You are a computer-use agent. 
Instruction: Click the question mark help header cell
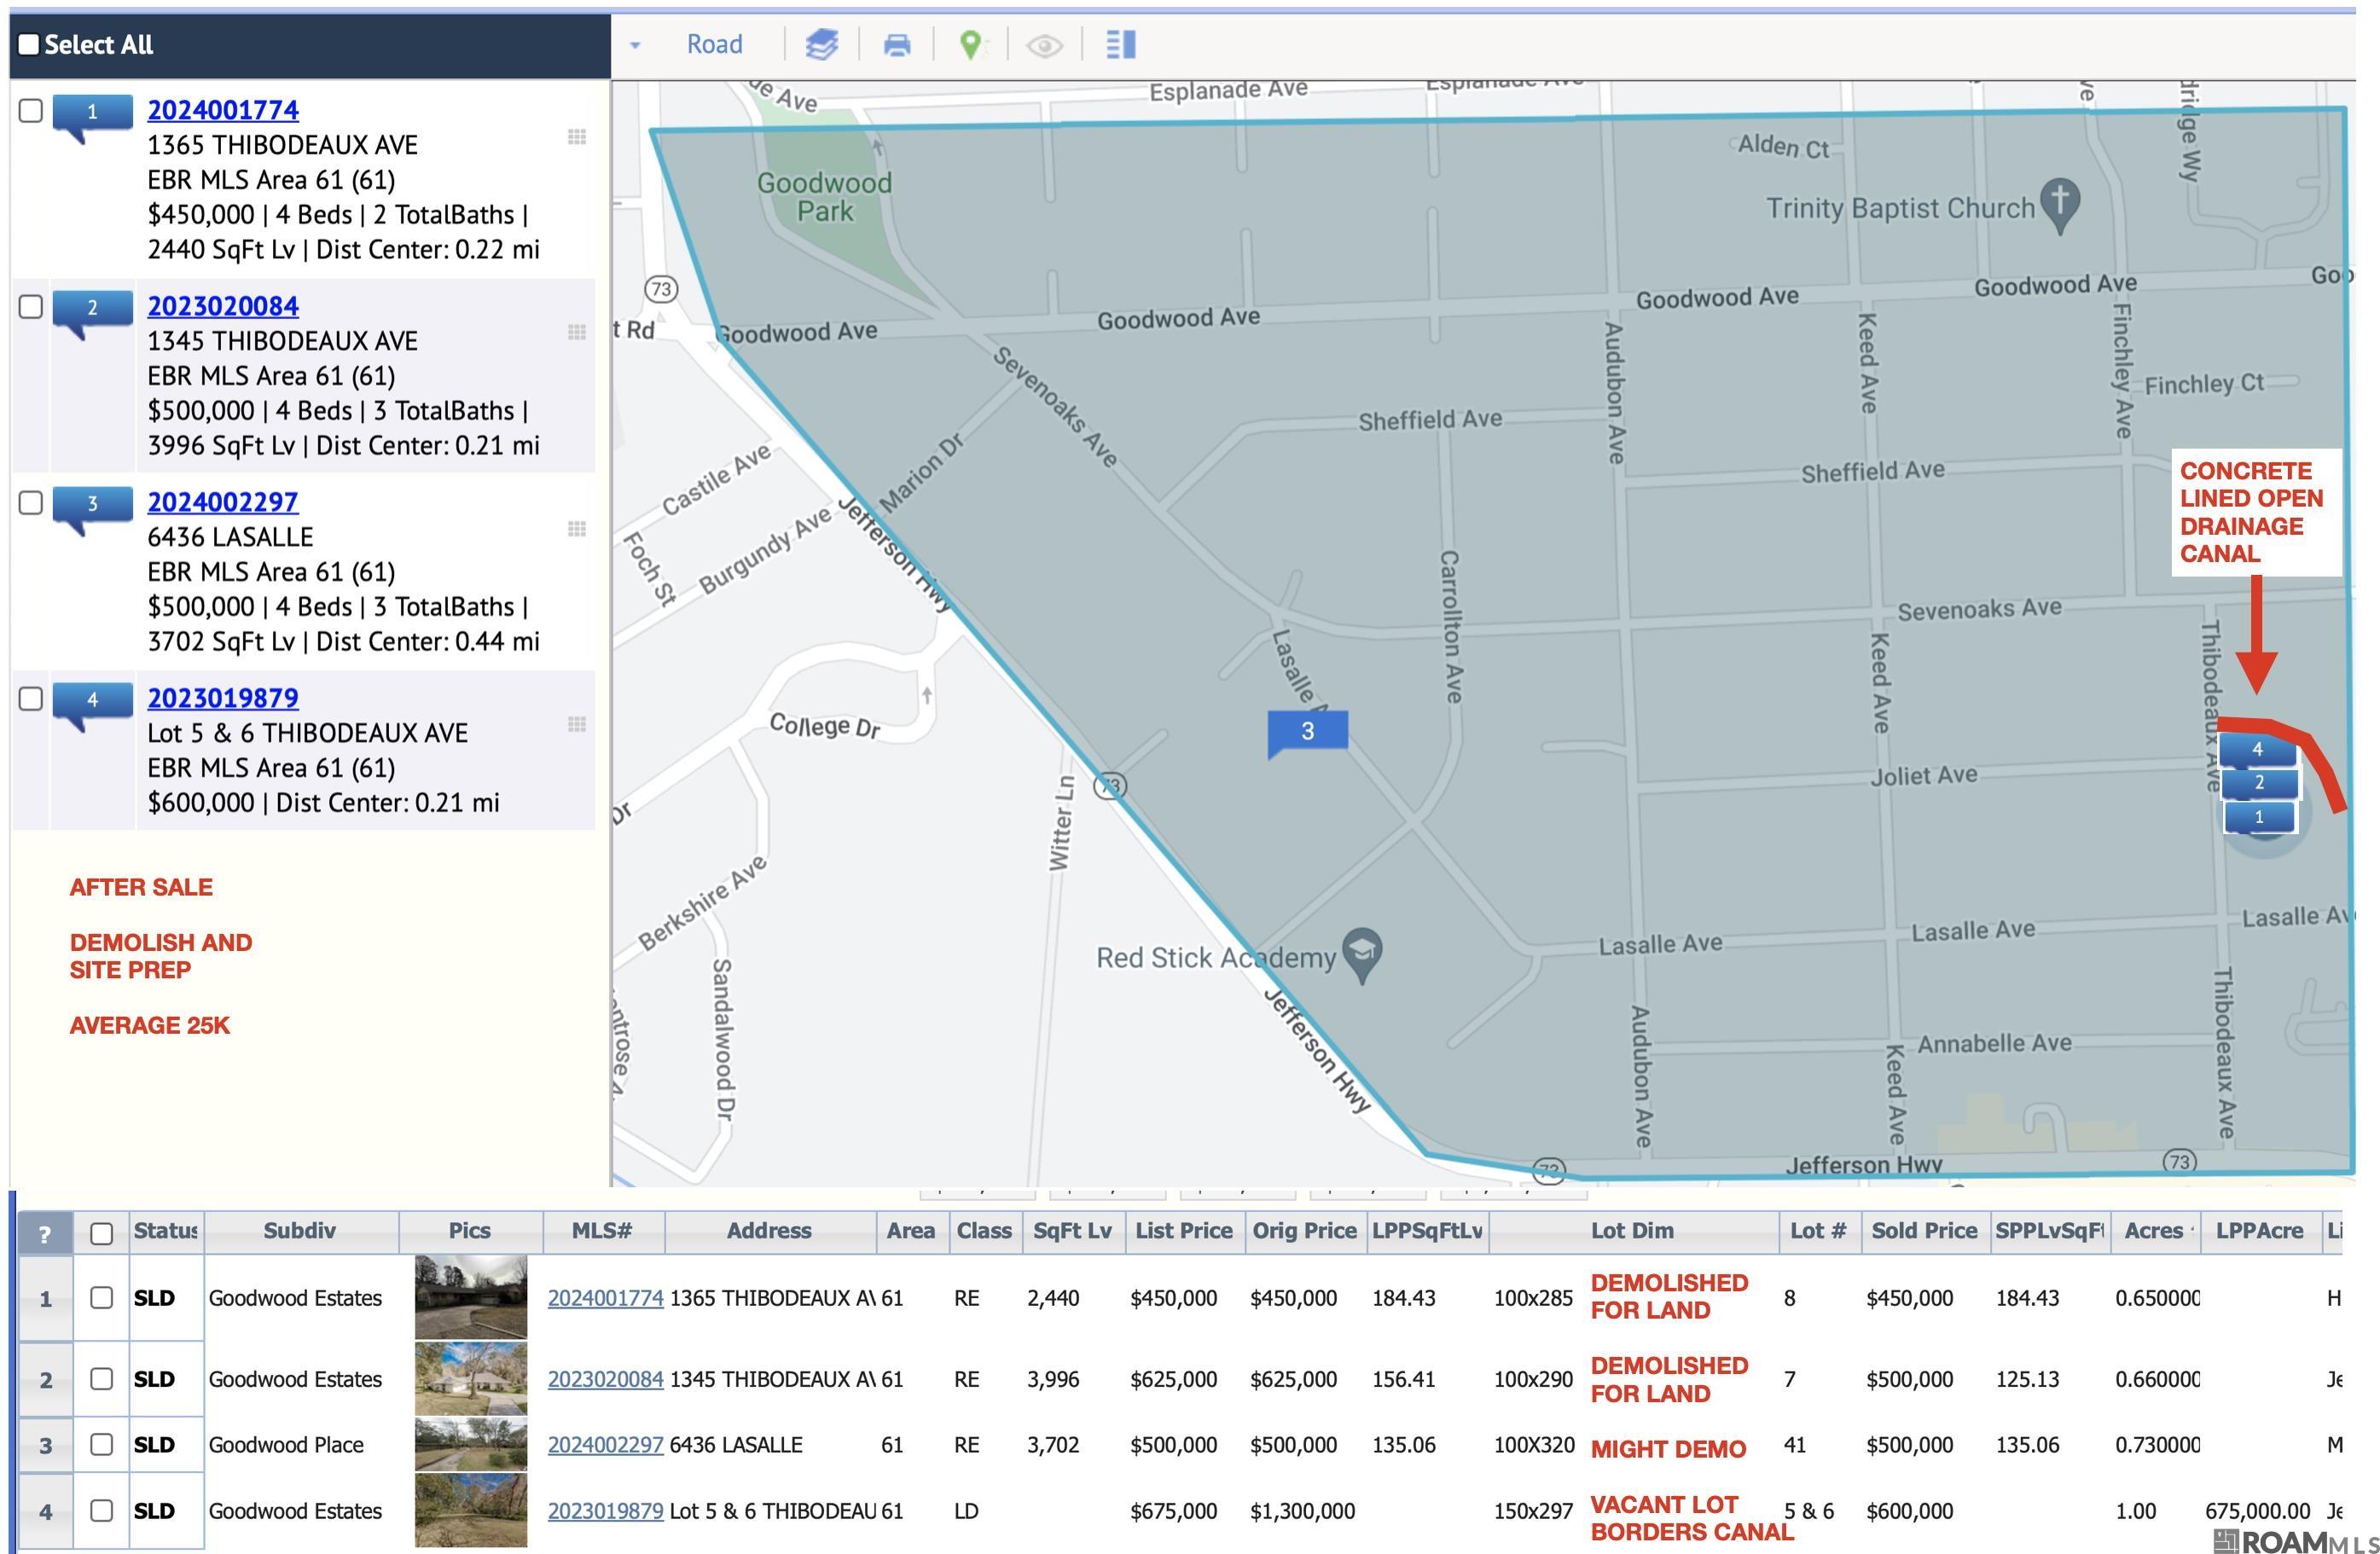click(45, 1233)
